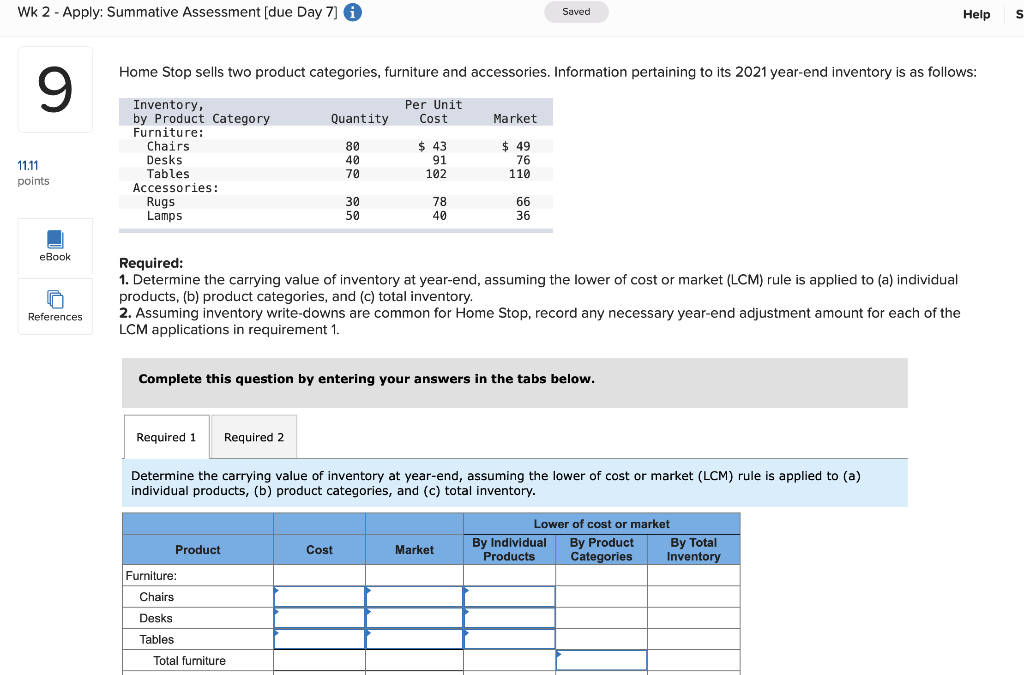The image size is (1024, 675).
Task: Click the question number 9 indicator
Action: click(55, 89)
